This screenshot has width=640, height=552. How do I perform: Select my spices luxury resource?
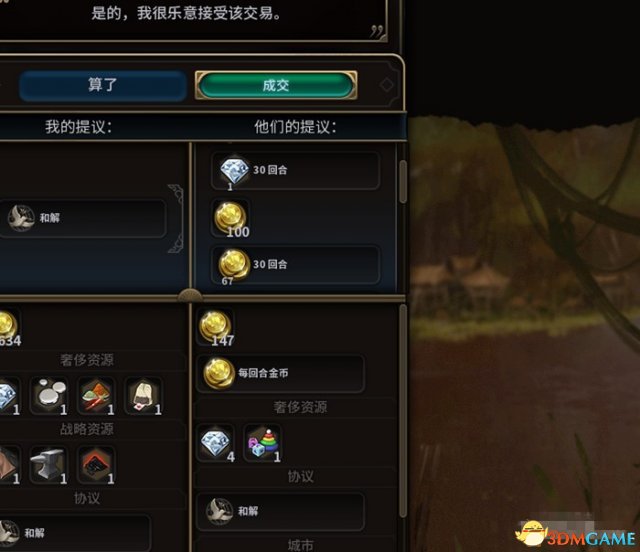(x=97, y=395)
